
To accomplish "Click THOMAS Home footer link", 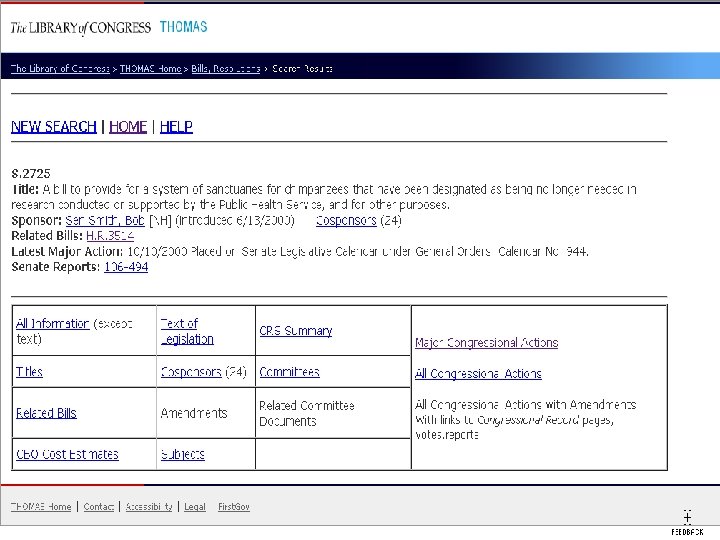I will point(41,507).
